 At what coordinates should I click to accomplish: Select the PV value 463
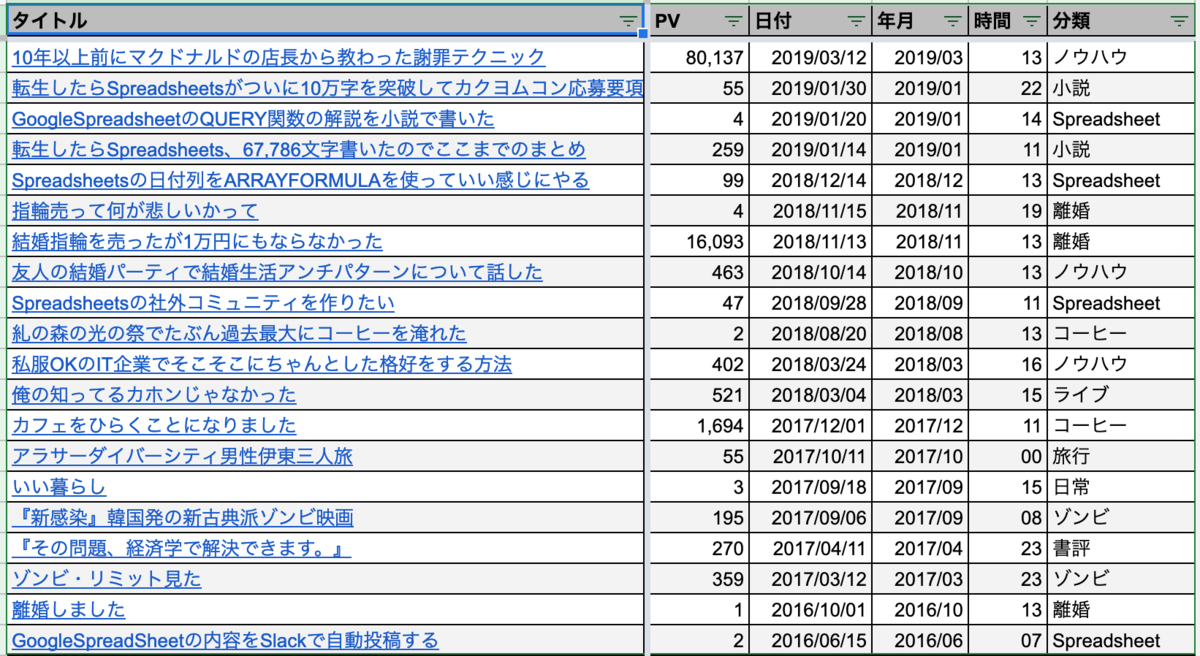(698, 273)
